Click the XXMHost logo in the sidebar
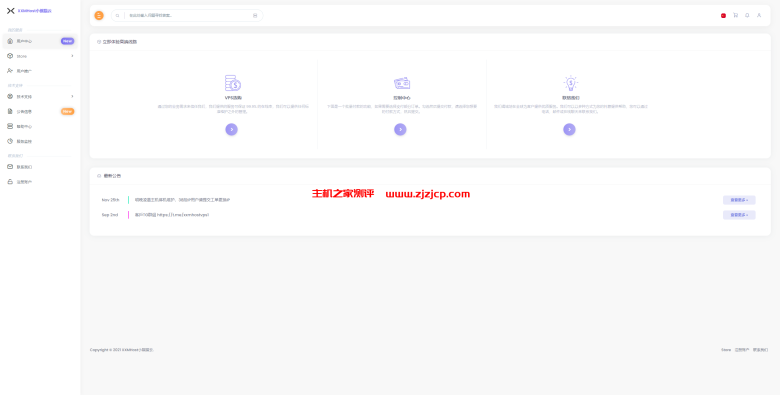The image size is (780, 395). (29, 10)
